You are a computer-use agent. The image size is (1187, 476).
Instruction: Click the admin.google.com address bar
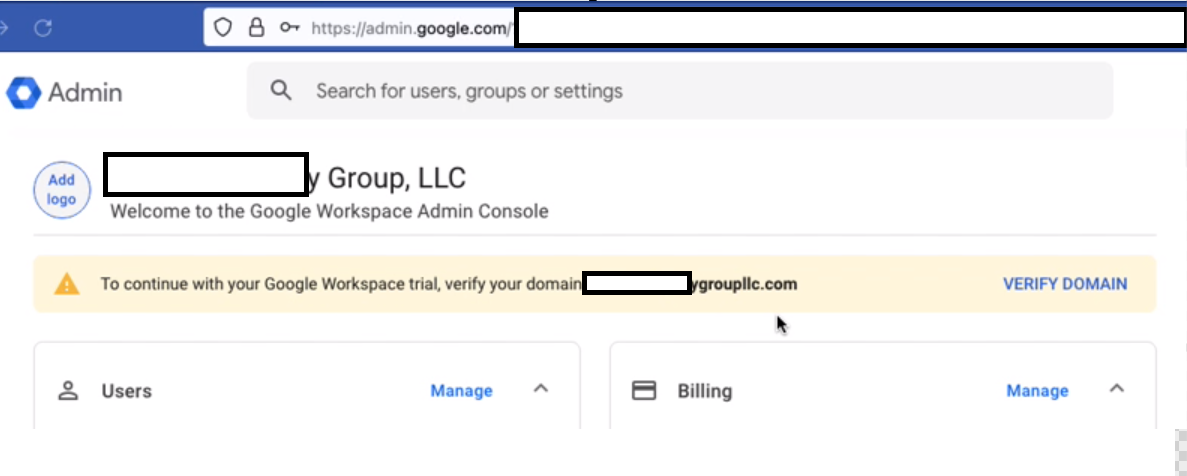tap(410, 28)
